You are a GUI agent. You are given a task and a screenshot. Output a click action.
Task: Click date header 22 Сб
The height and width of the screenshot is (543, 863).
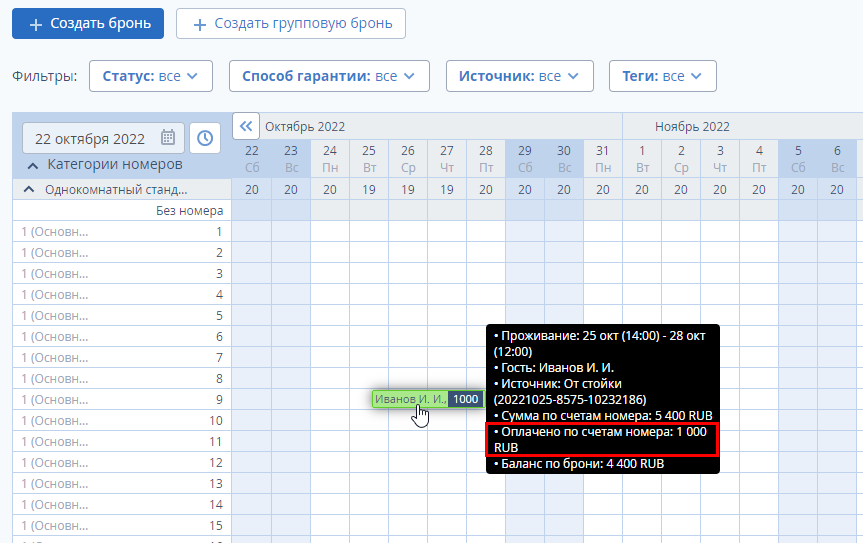[252, 158]
